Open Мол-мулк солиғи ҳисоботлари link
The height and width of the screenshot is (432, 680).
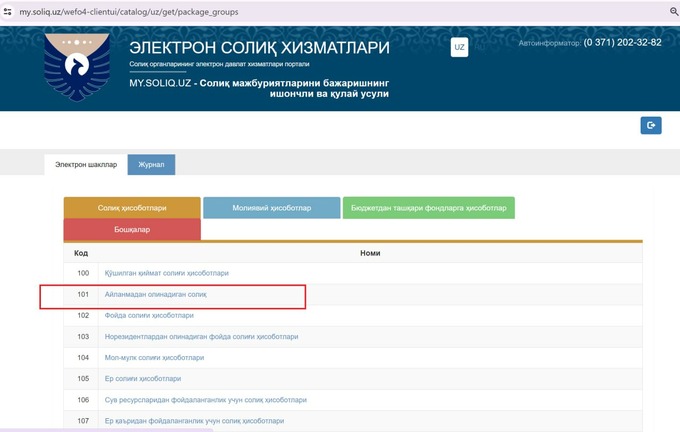(154, 358)
